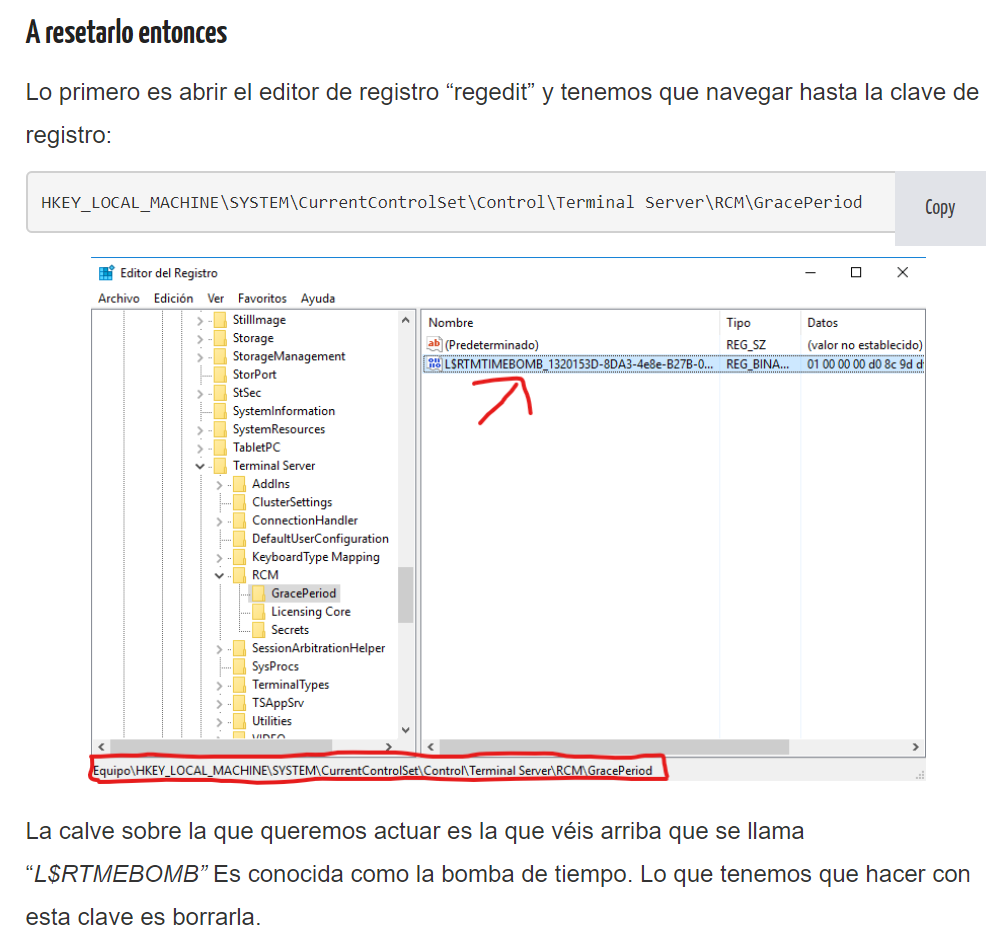Maximize the Editor del Registro window
This screenshot has width=998, height=944.
pos(856,272)
